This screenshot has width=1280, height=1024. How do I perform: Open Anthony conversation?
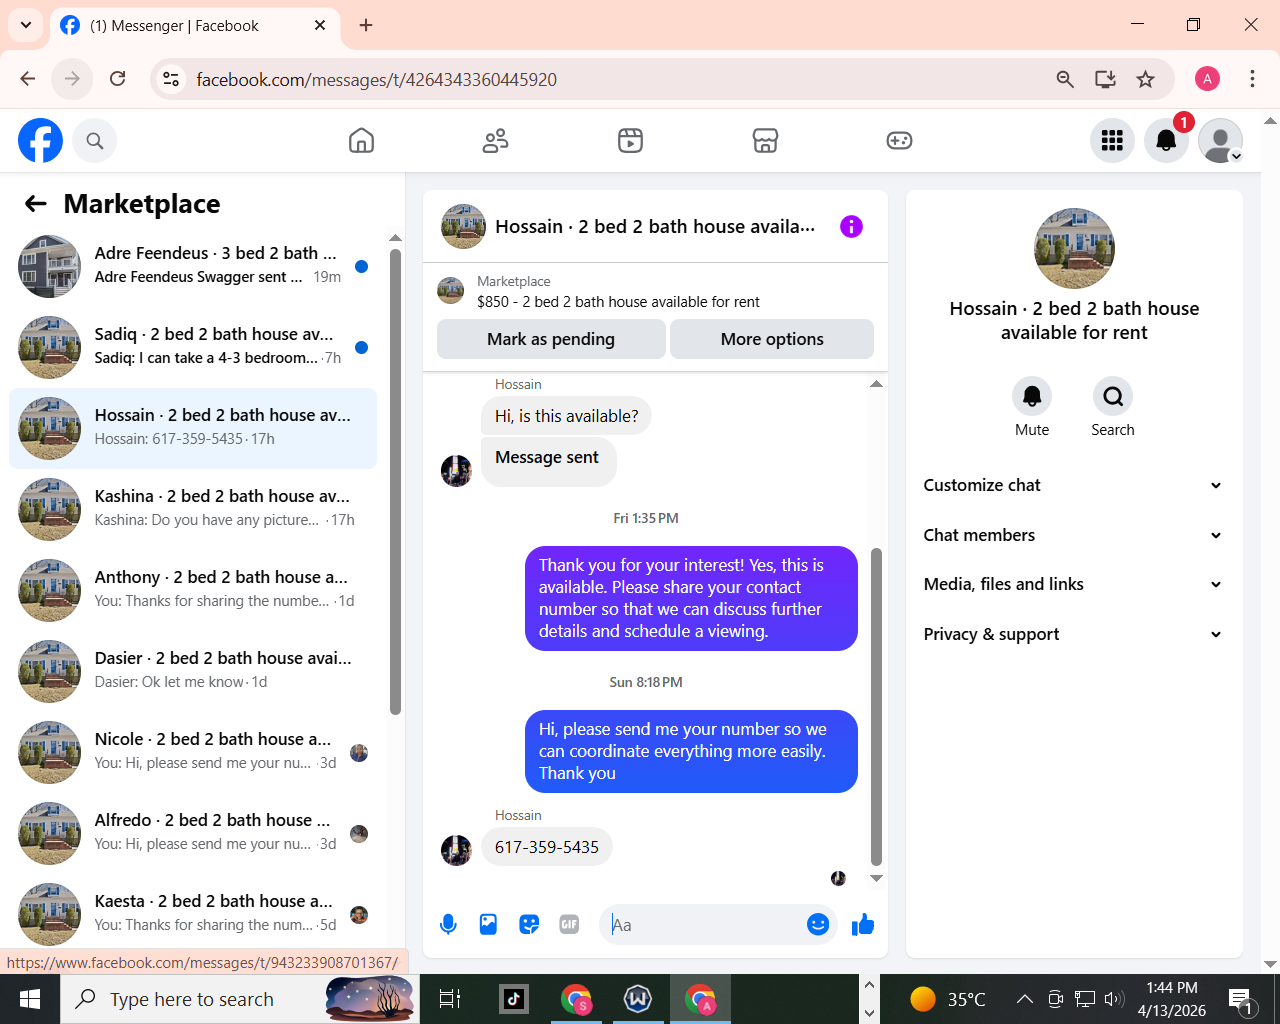click(193, 590)
